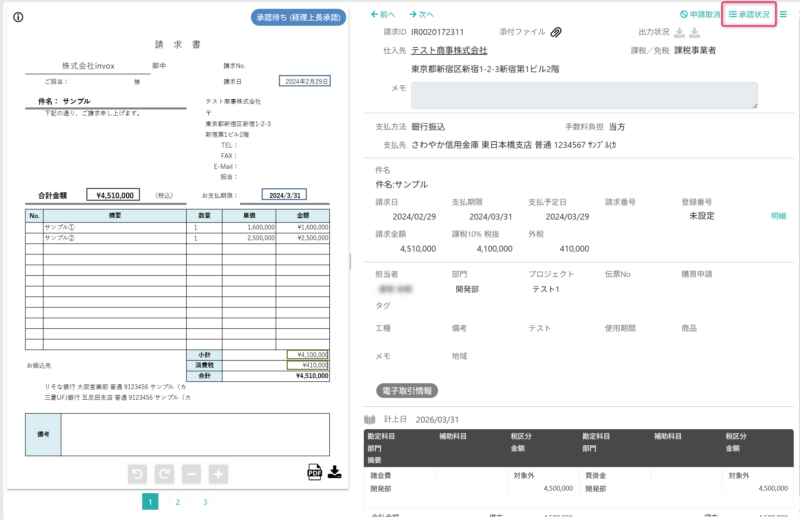
Task: Click the first output status download icon
Action: [x=679, y=33]
